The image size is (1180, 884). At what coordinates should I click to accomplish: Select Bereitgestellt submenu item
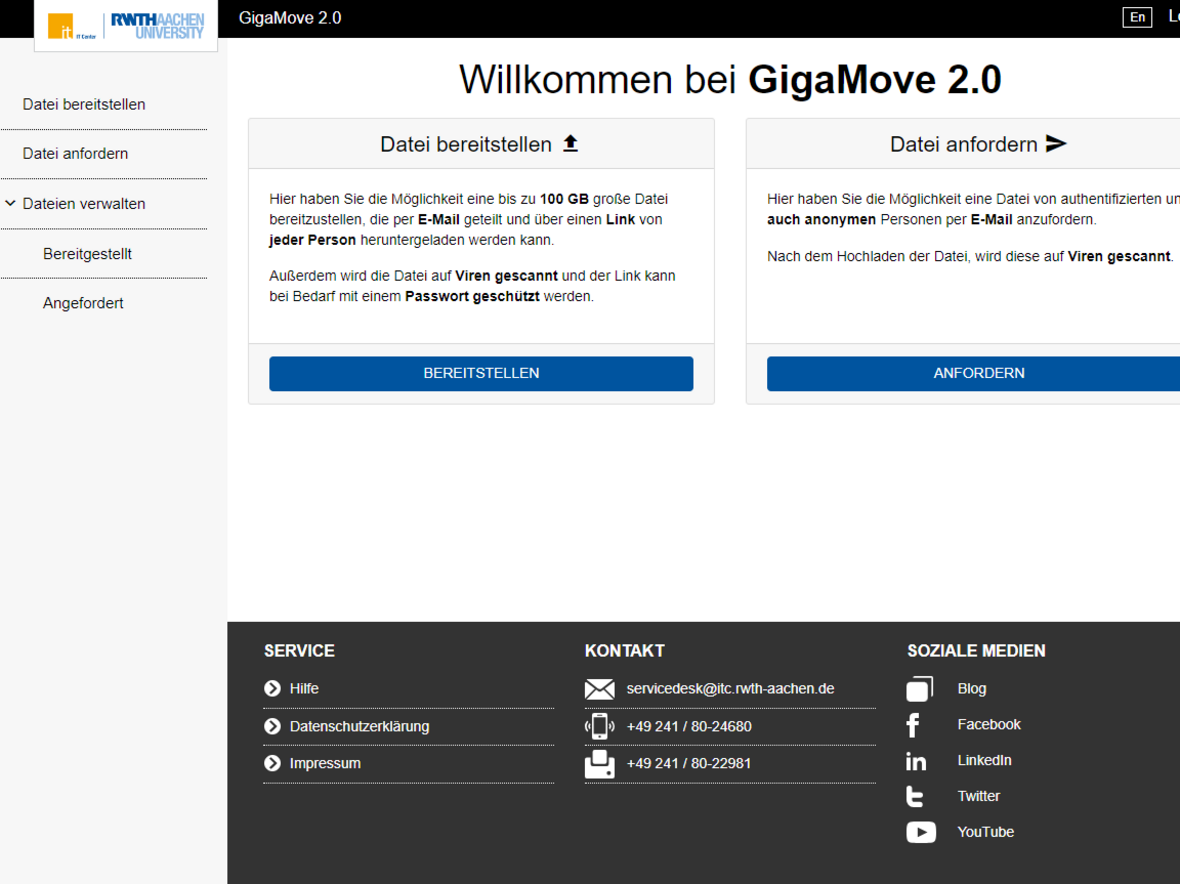pos(87,254)
